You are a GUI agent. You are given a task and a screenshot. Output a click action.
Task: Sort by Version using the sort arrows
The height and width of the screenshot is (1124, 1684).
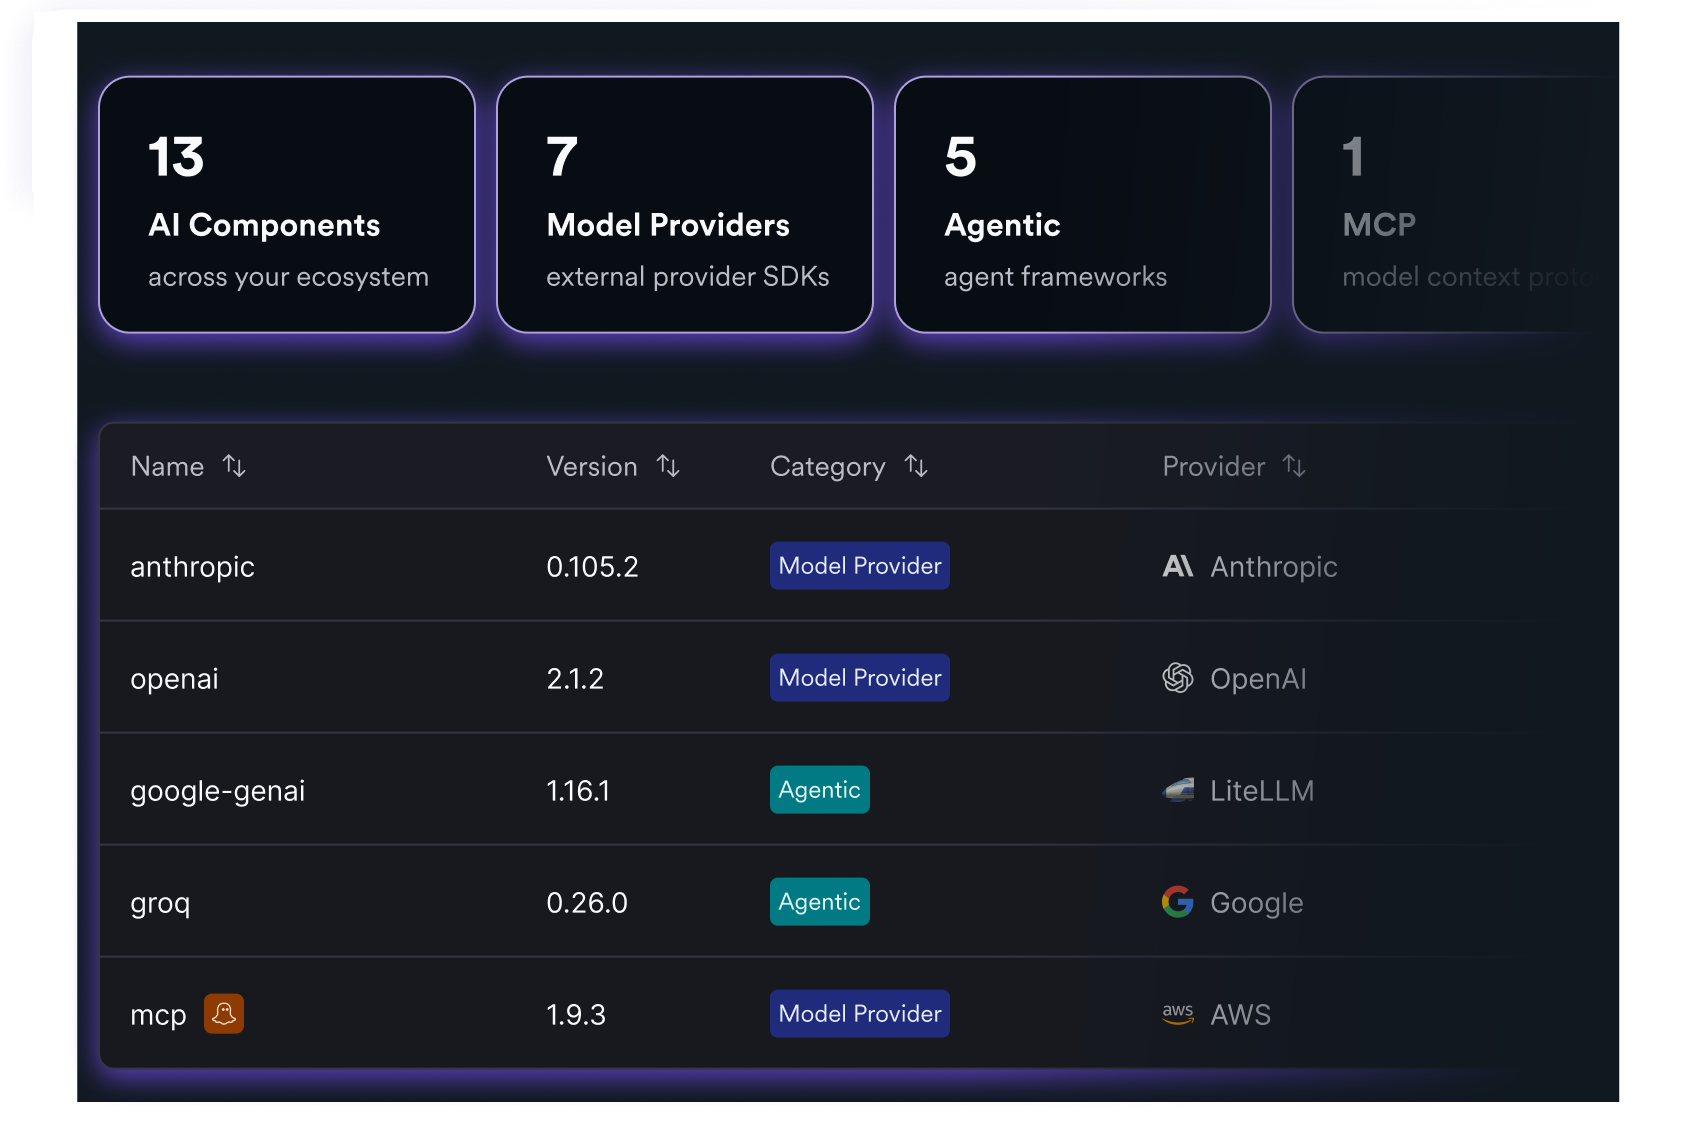click(668, 466)
